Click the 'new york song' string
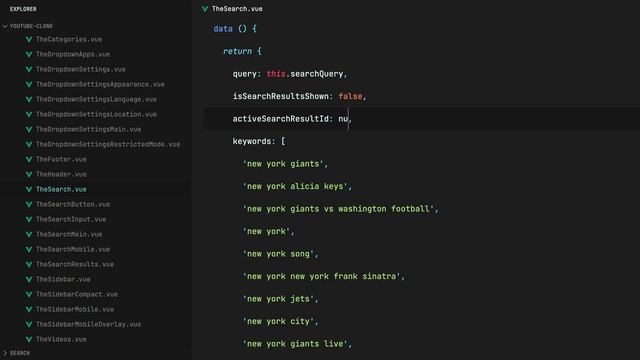This screenshot has width=640, height=360. pyautogui.click(x=278, y=254)
